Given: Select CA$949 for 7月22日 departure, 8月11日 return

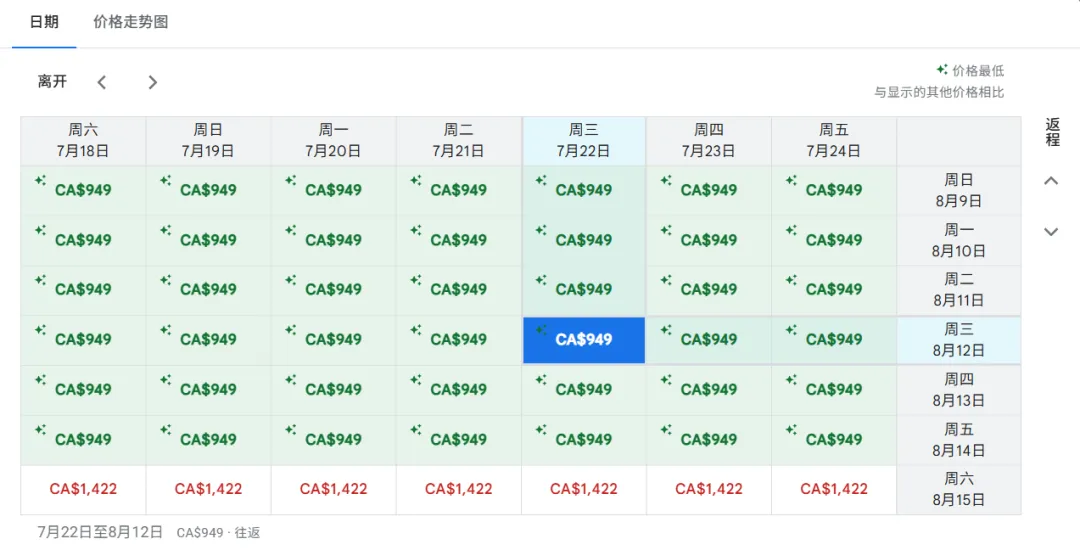Looking at the screenshot, I should point(584,290).
